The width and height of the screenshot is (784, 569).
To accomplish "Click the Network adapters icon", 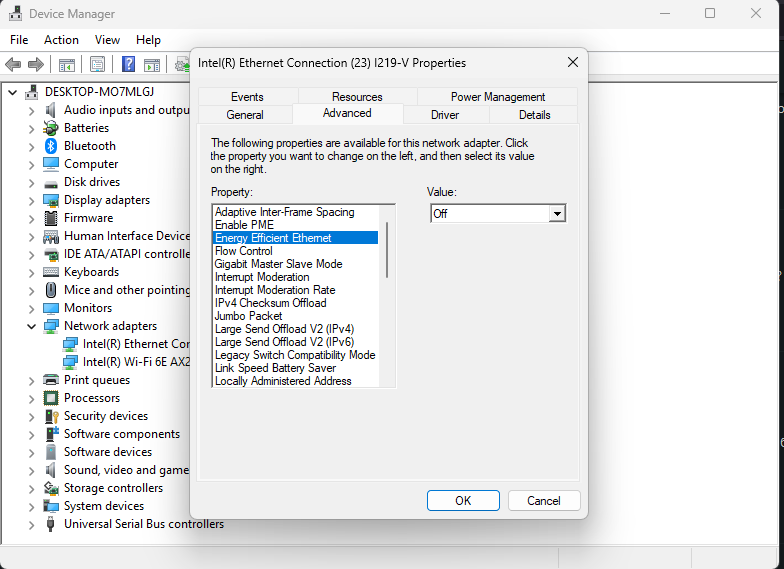I will (x=50, y=326).
